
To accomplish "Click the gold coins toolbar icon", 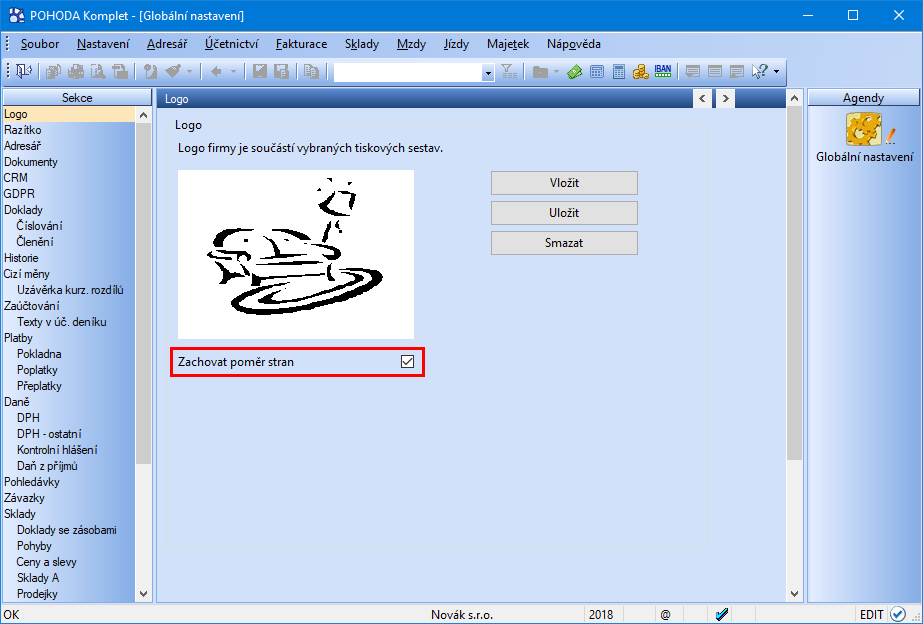I will pos(640,72).
